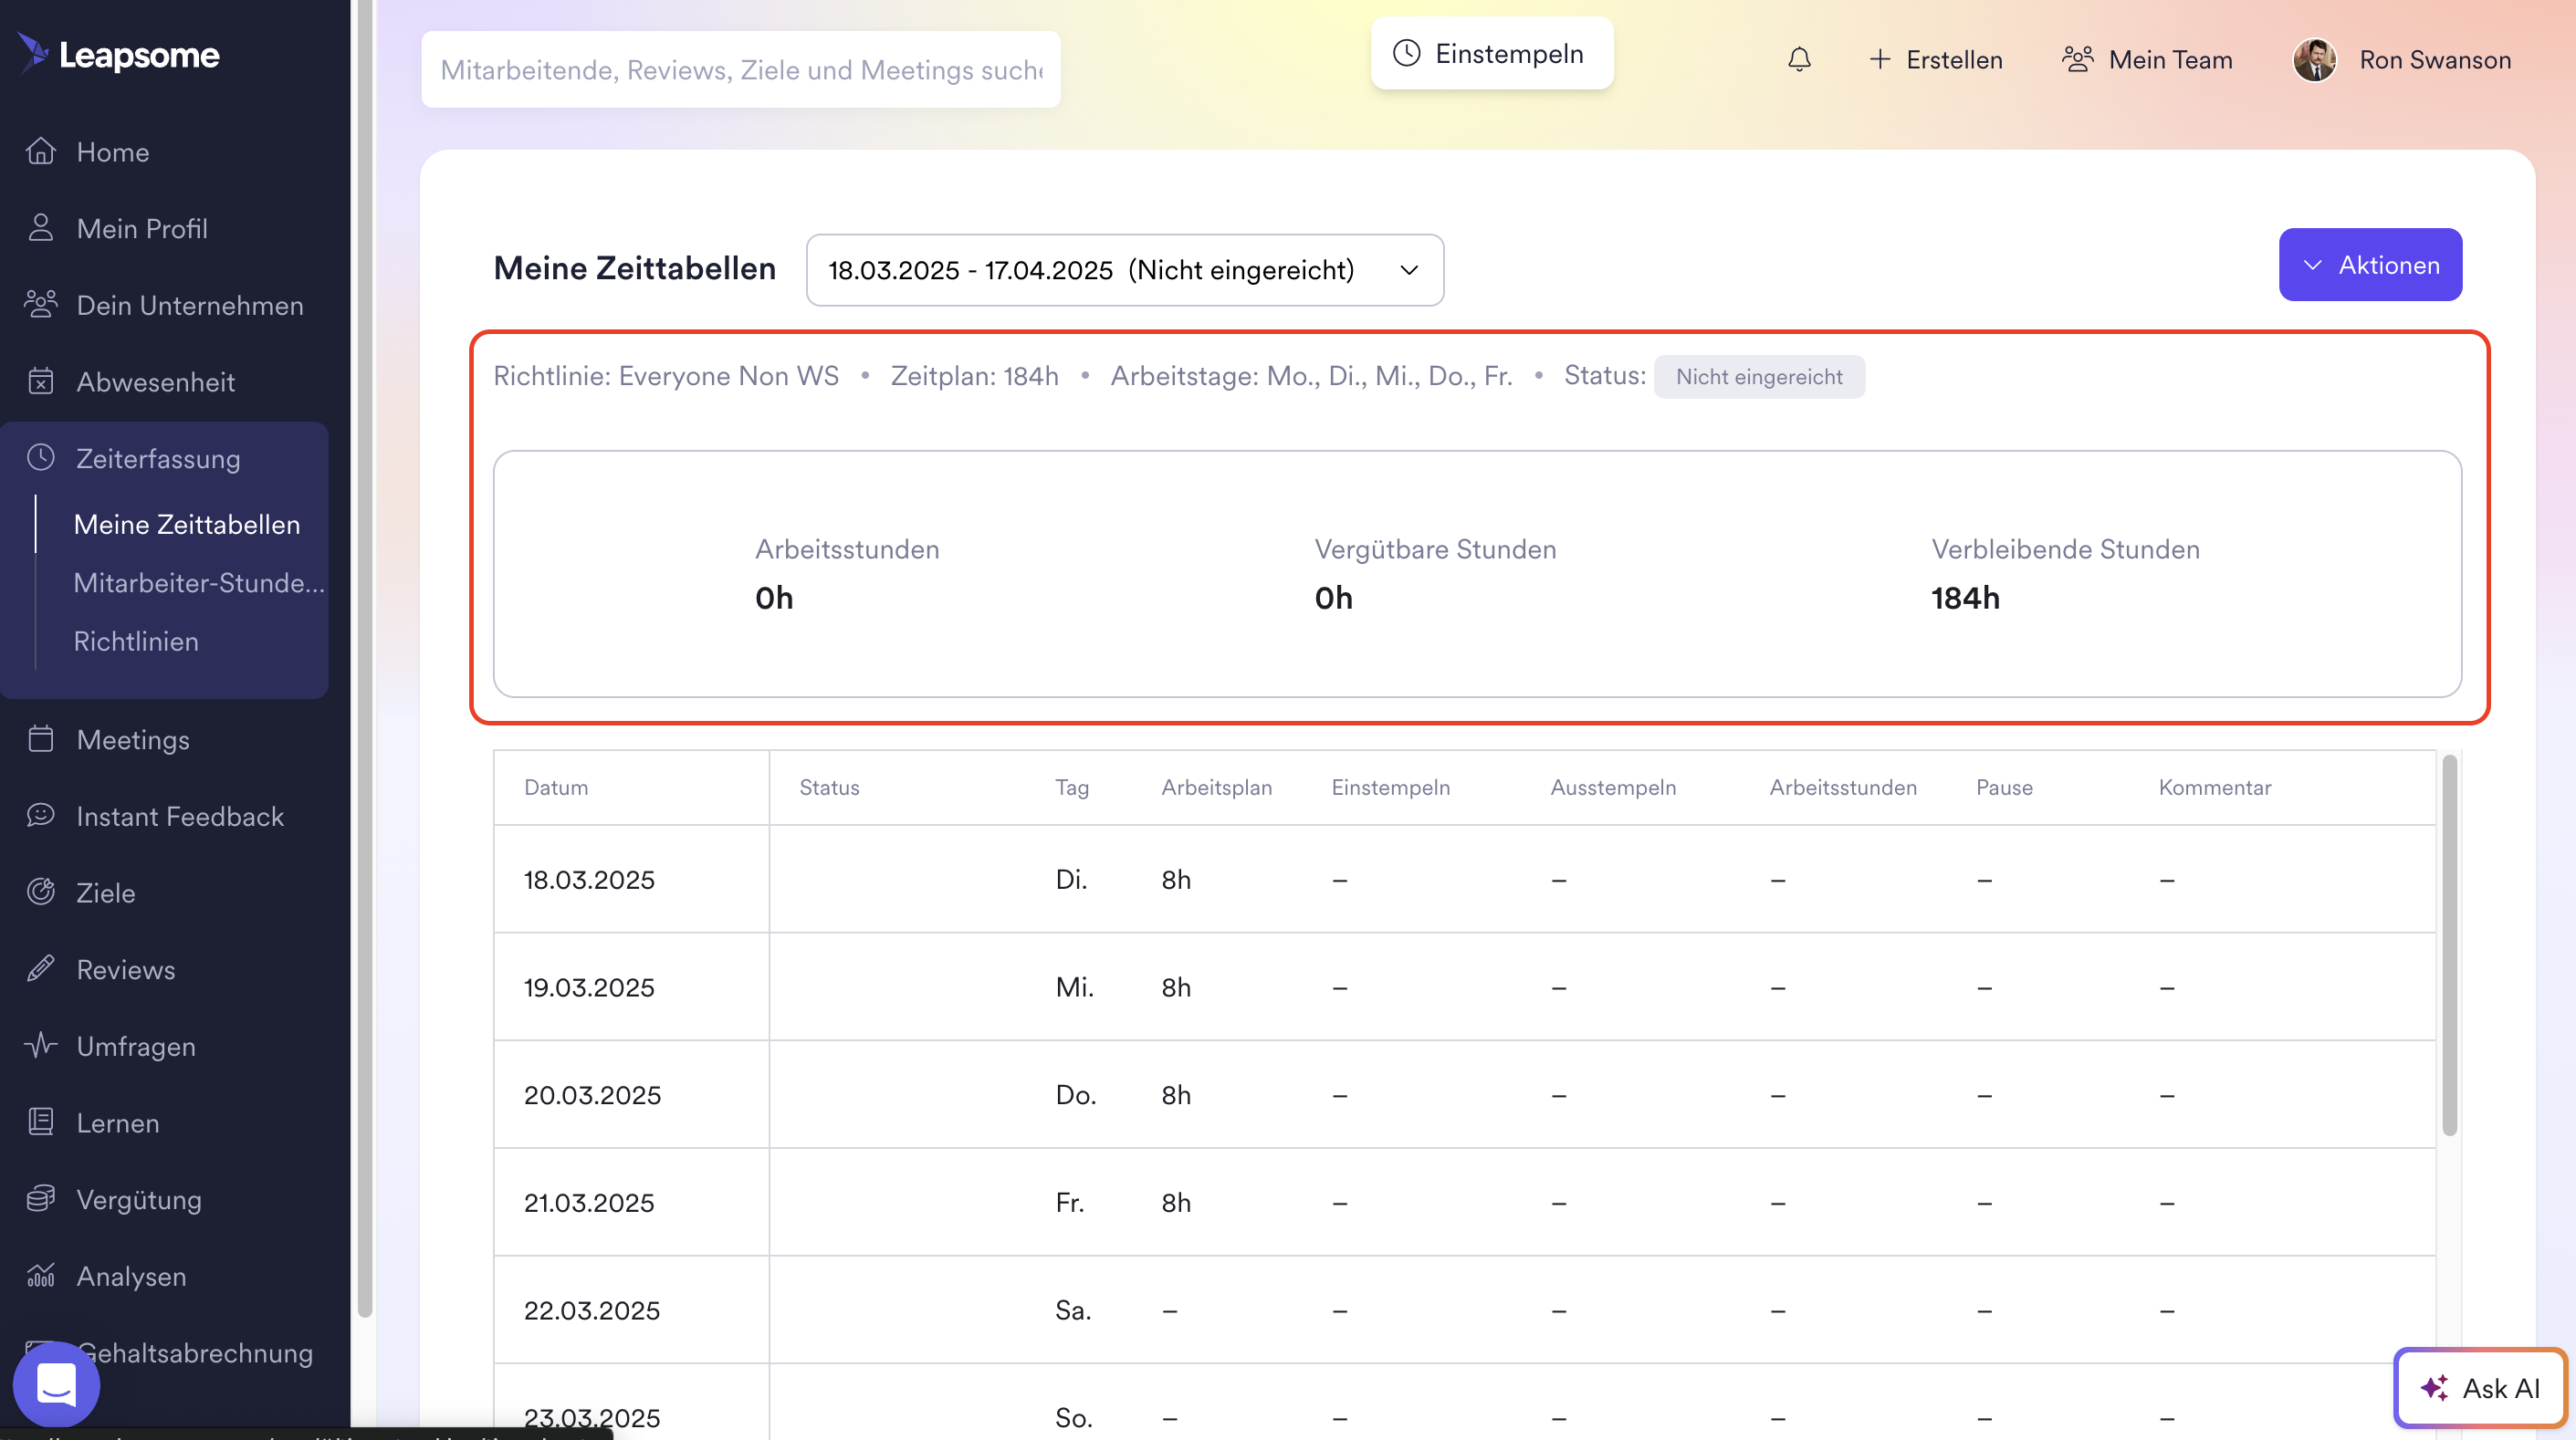Open Gehaltsabrechnung menu item
The image size is (2576, 1440).
pos(195,1352)
